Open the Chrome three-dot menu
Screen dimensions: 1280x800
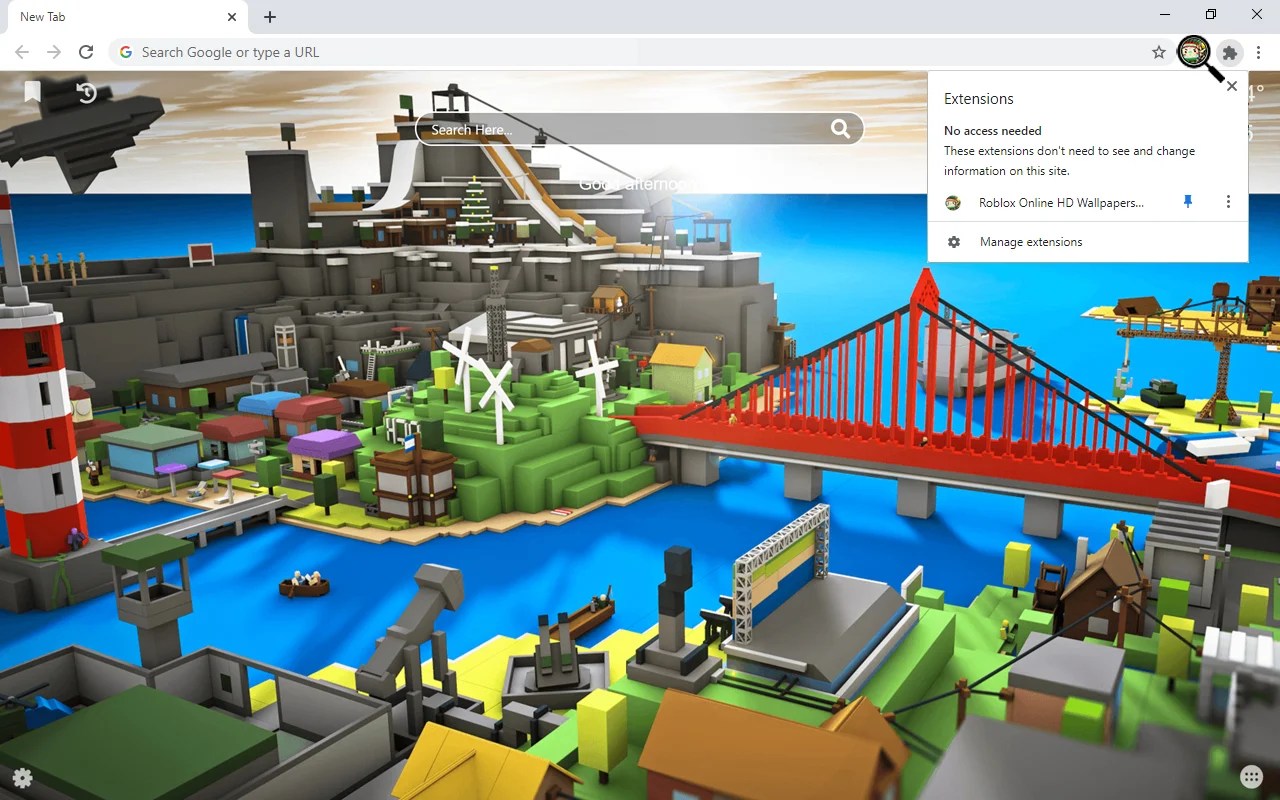(x=1259, y=52)
